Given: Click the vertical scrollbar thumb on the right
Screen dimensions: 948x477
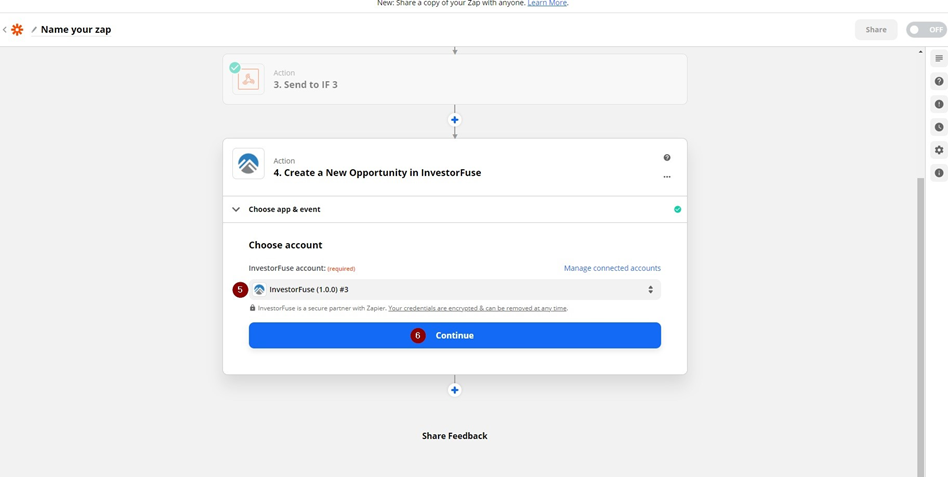Looking at the screenshot, I should (x=921, y=326).
